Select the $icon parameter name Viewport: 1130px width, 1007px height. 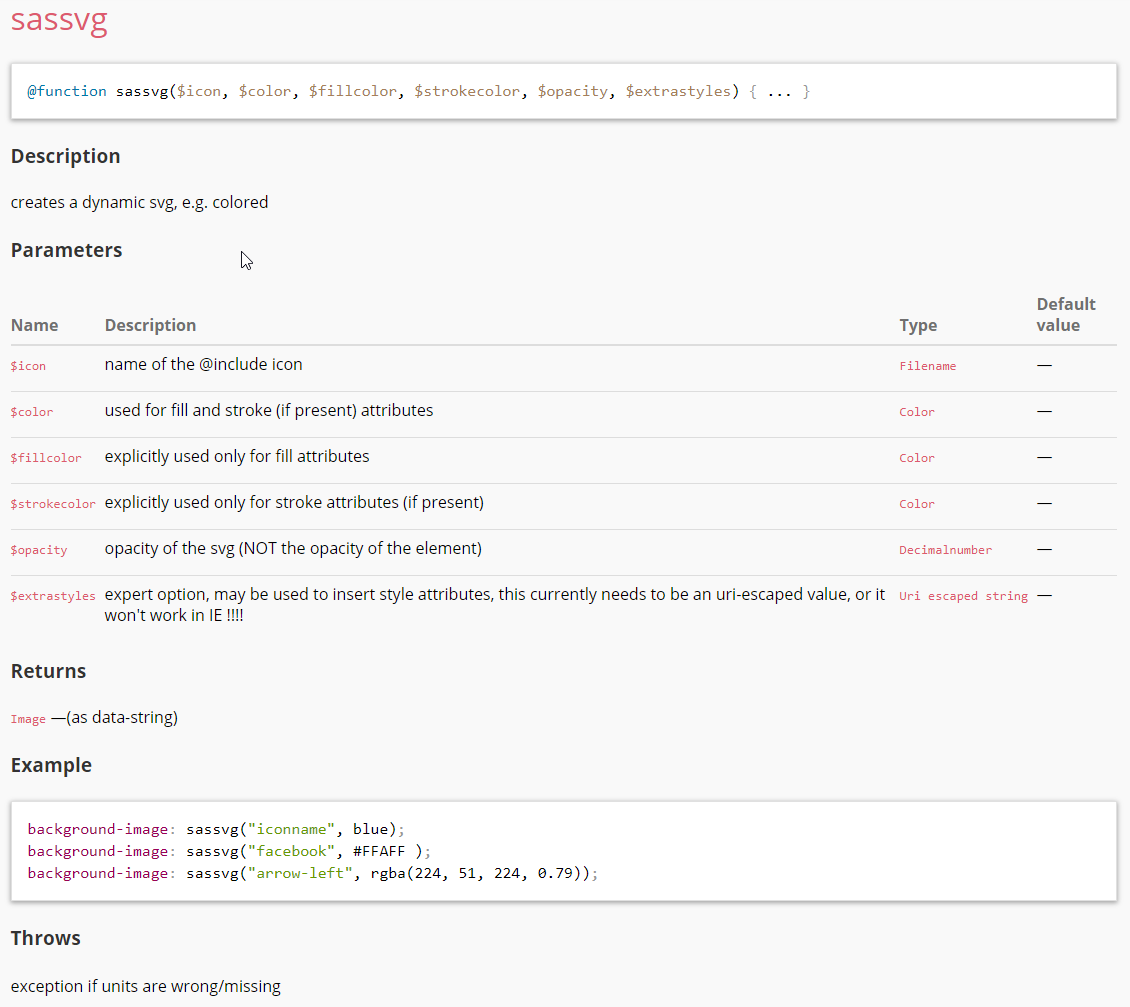[x=28, y=366]
